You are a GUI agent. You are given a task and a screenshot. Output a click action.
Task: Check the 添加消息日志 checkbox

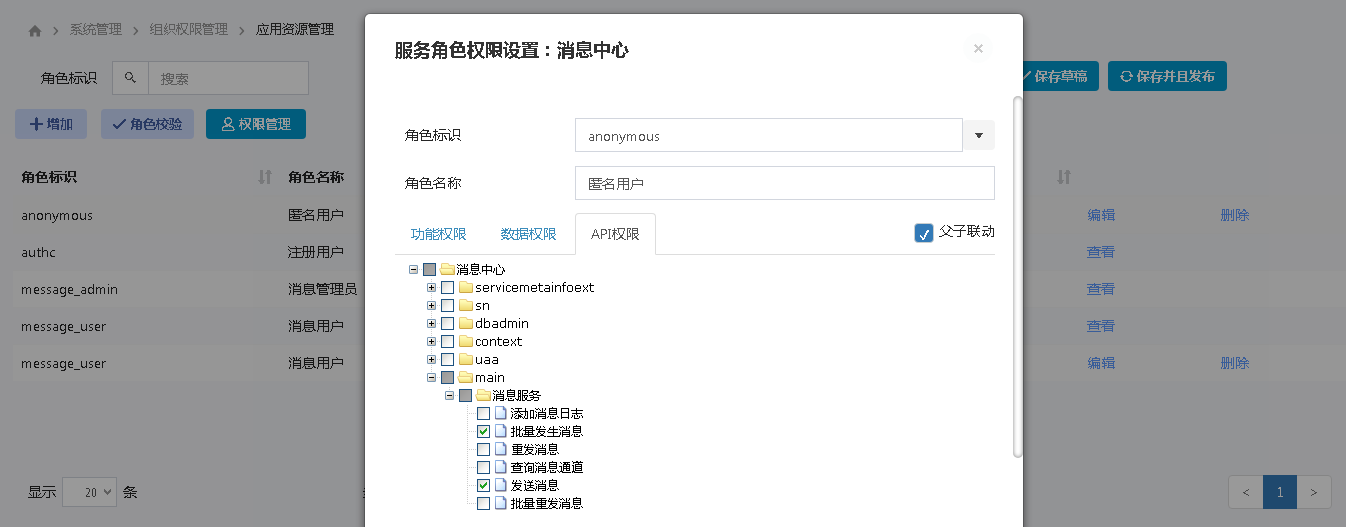tap(484, 414)
